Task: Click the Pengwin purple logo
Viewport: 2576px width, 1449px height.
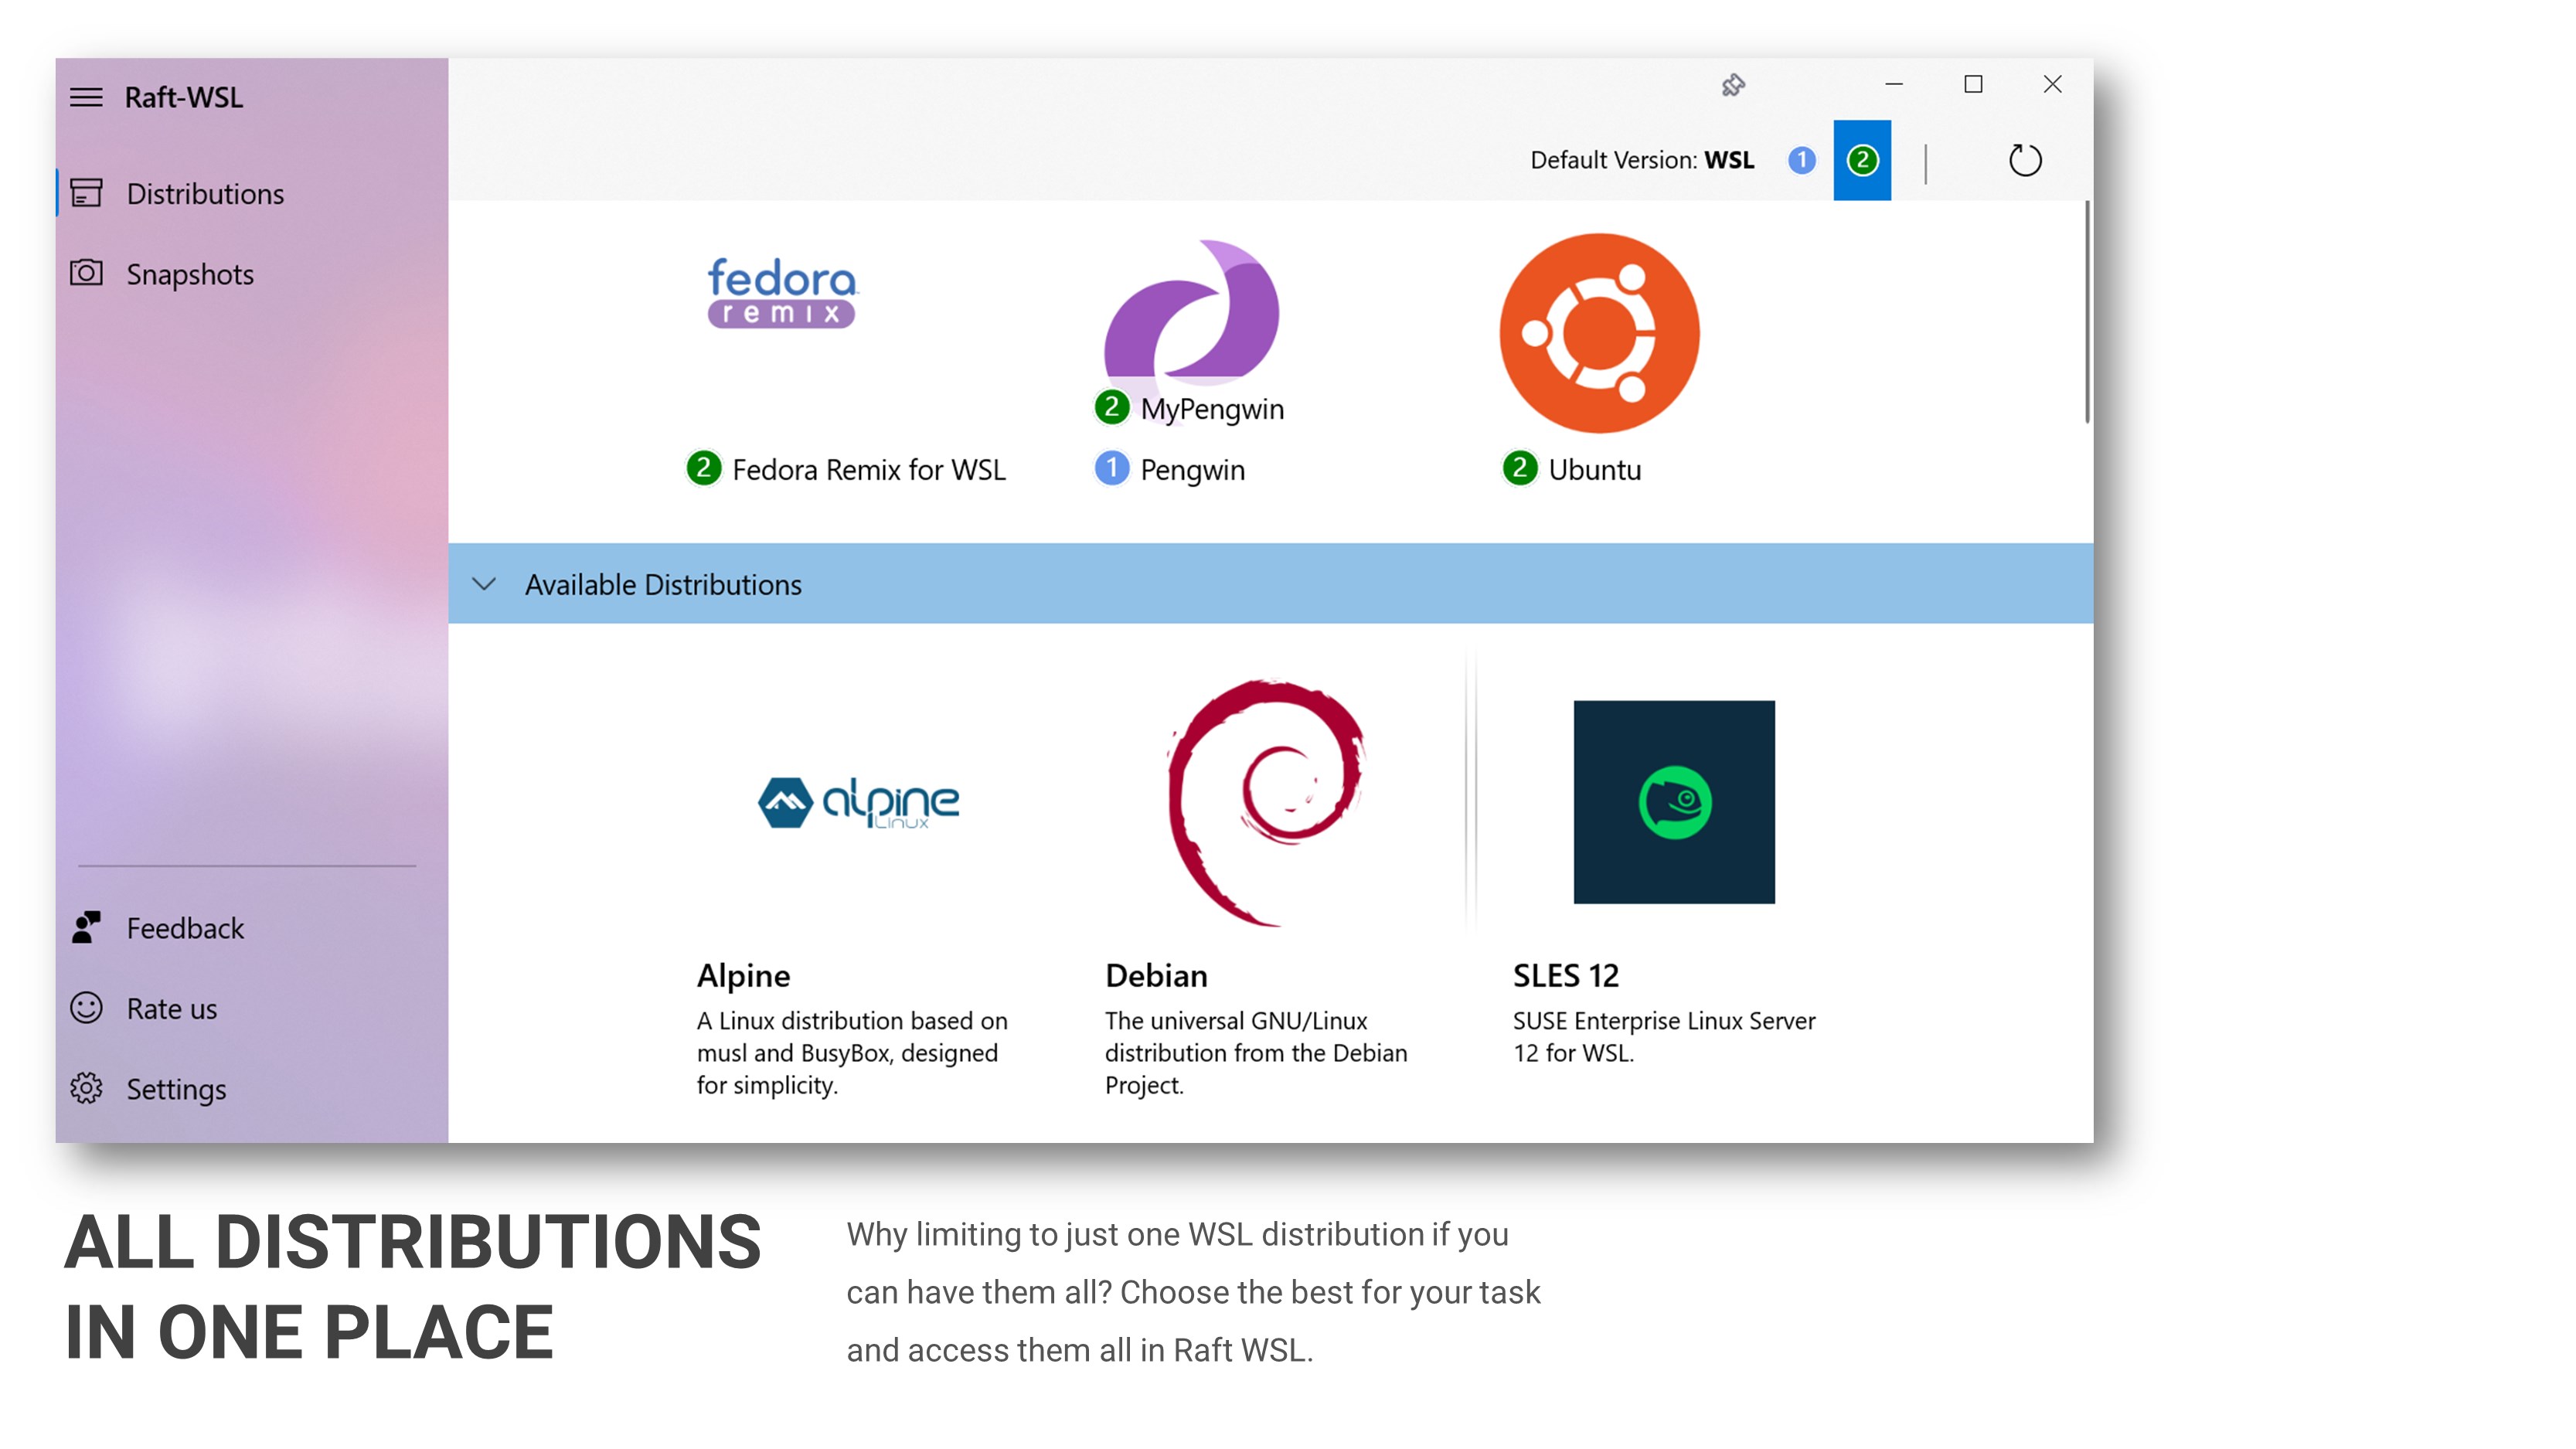Action: (x=1191, y=312)
